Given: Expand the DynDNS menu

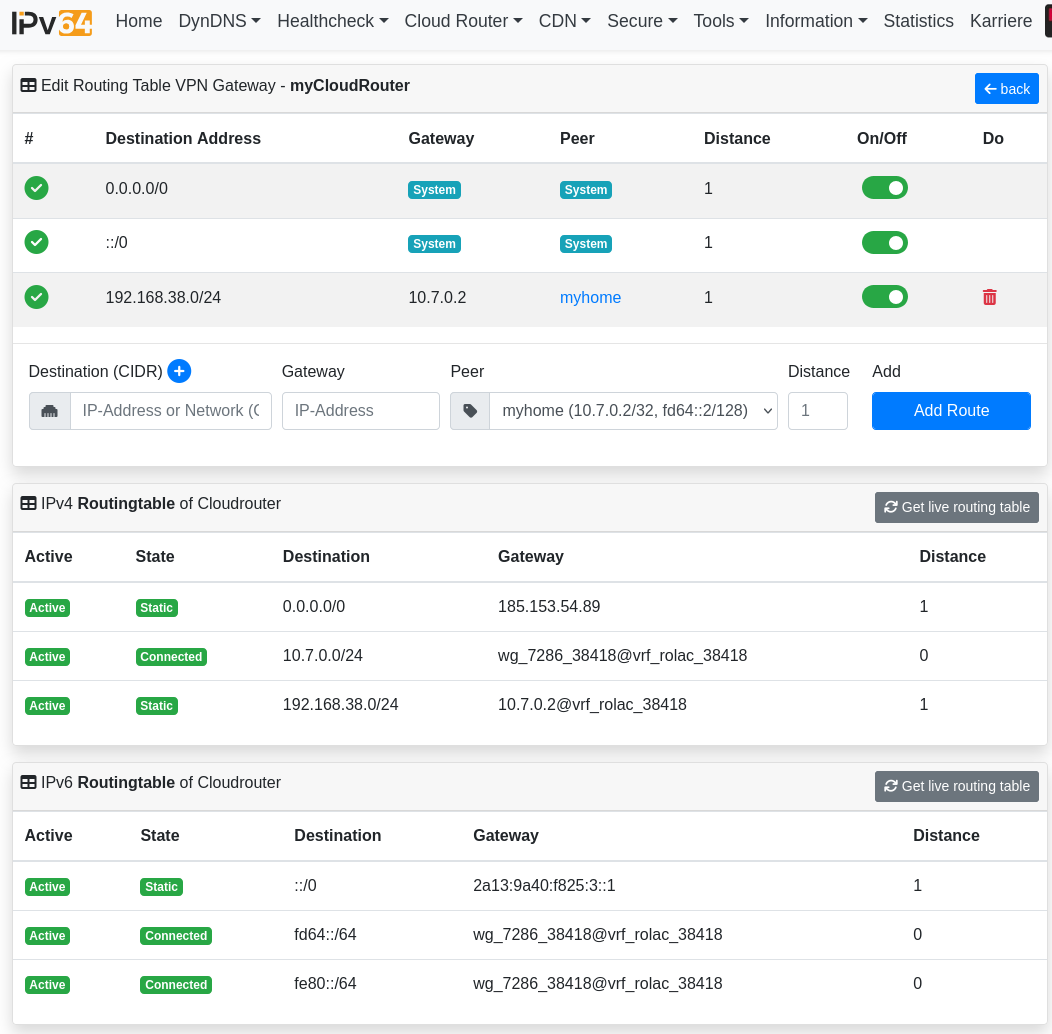Looking at the screenshot, I should (x=219, y=21).
